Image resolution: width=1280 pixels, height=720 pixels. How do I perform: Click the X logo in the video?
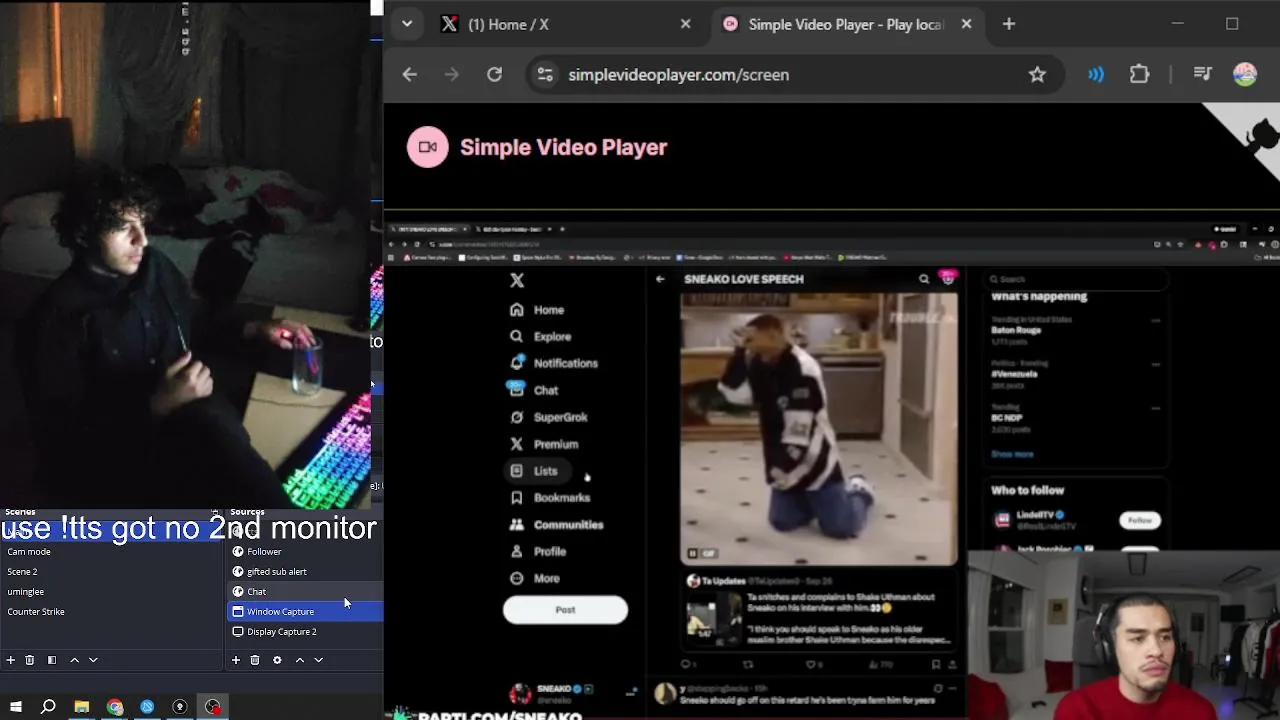(517, 281)
